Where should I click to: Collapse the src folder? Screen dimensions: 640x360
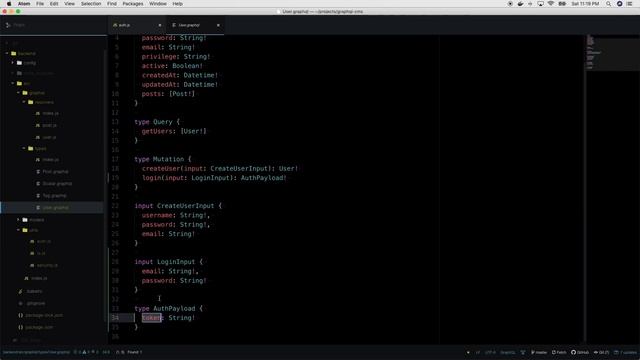(13, 83)
